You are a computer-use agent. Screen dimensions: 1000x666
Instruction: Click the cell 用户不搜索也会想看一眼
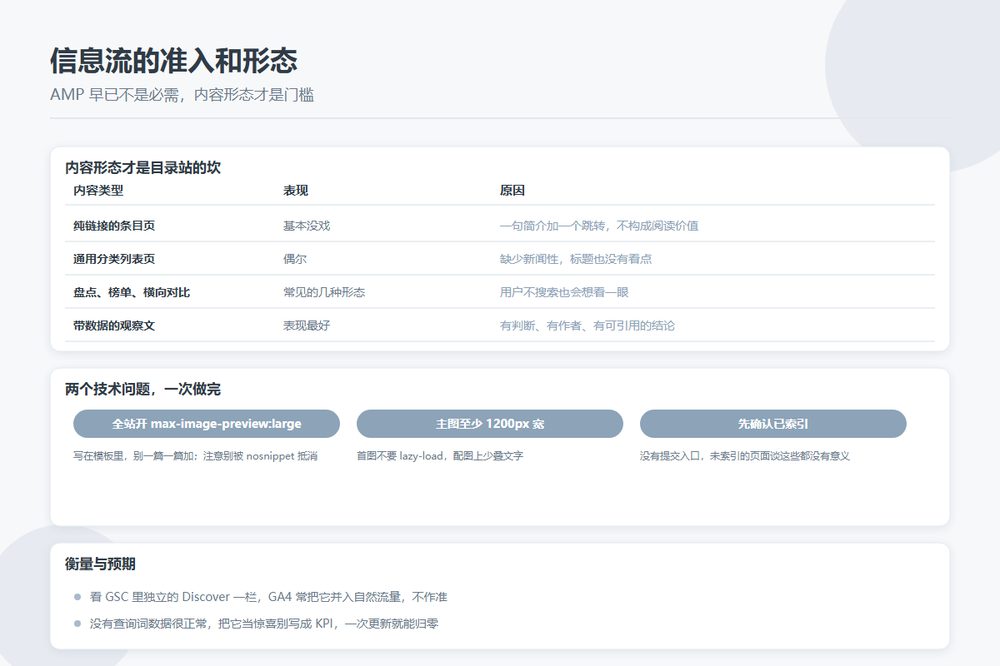pos(564,292)
